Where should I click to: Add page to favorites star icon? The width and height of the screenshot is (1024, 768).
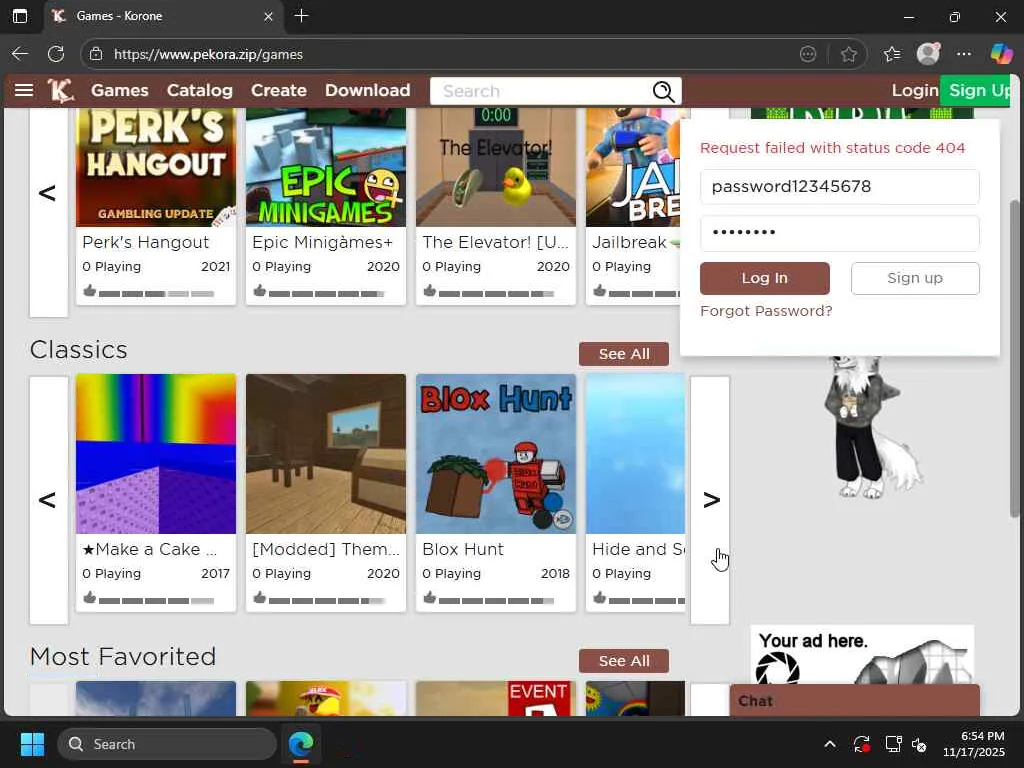(x=848, y=54)
